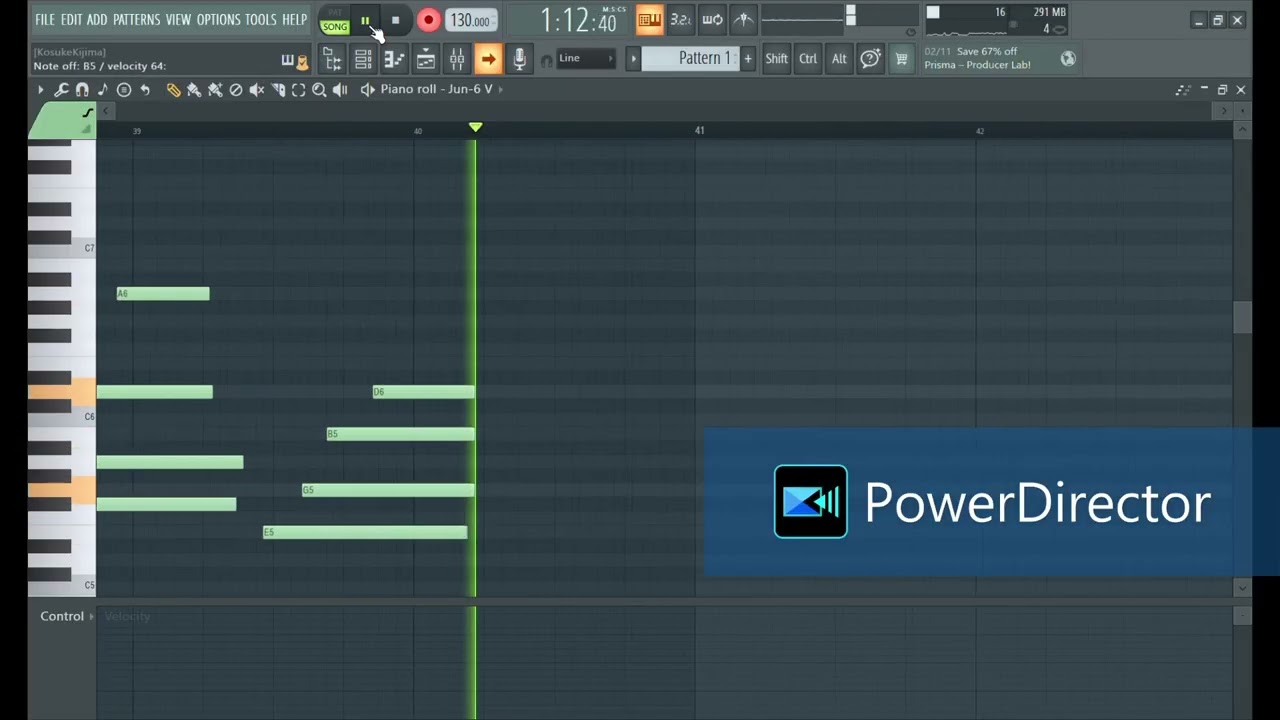Click the bar 41 timeline marker
Viewport: 1280px width, 720px height.
click(x=700, y=130)
